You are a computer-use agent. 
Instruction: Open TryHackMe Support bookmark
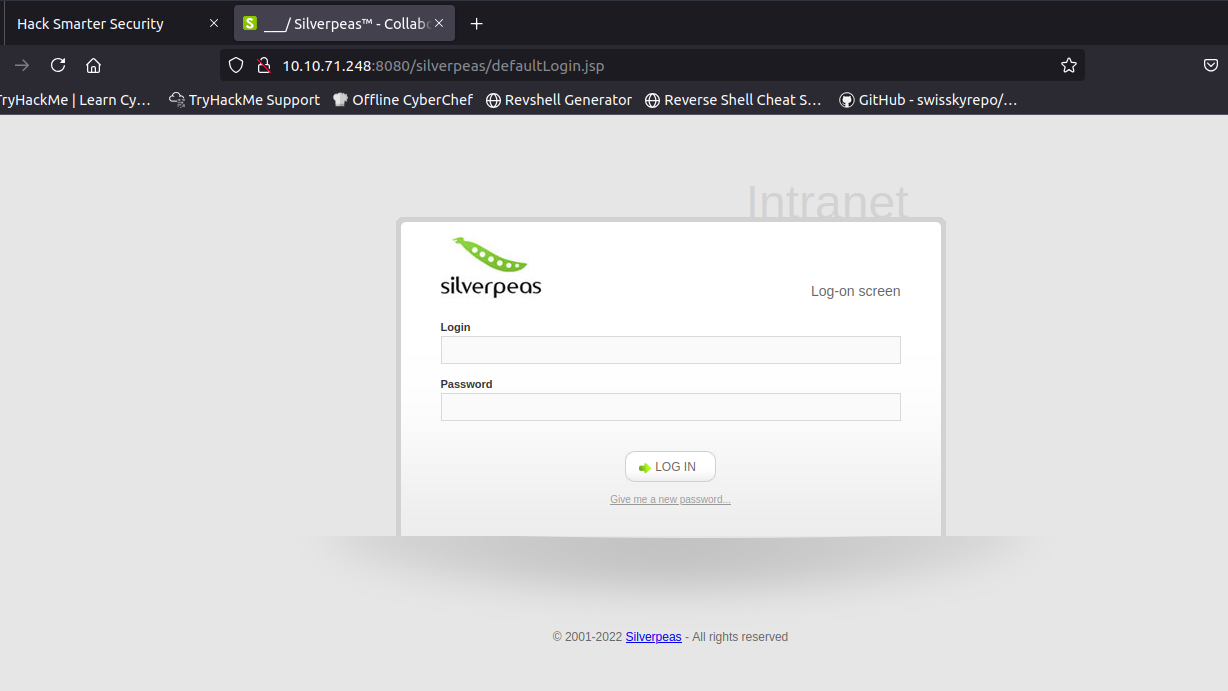pyautogui.click(x=245, y=100)
